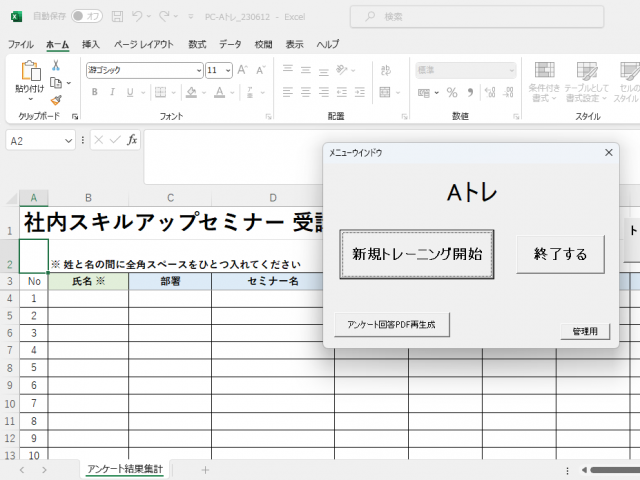Open the font size dropdown

(x=228, y=71)
